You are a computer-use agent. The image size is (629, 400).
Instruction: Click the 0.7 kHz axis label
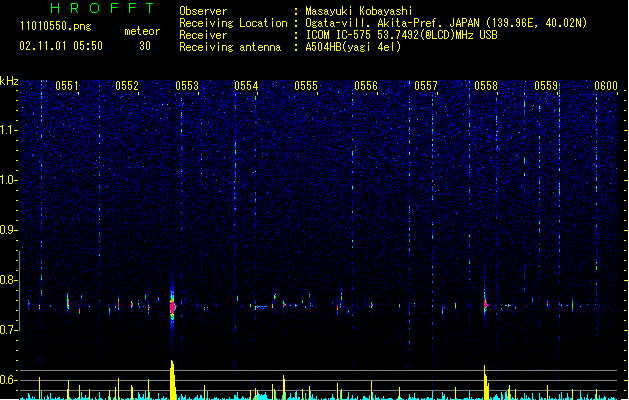tap(9, 330)
